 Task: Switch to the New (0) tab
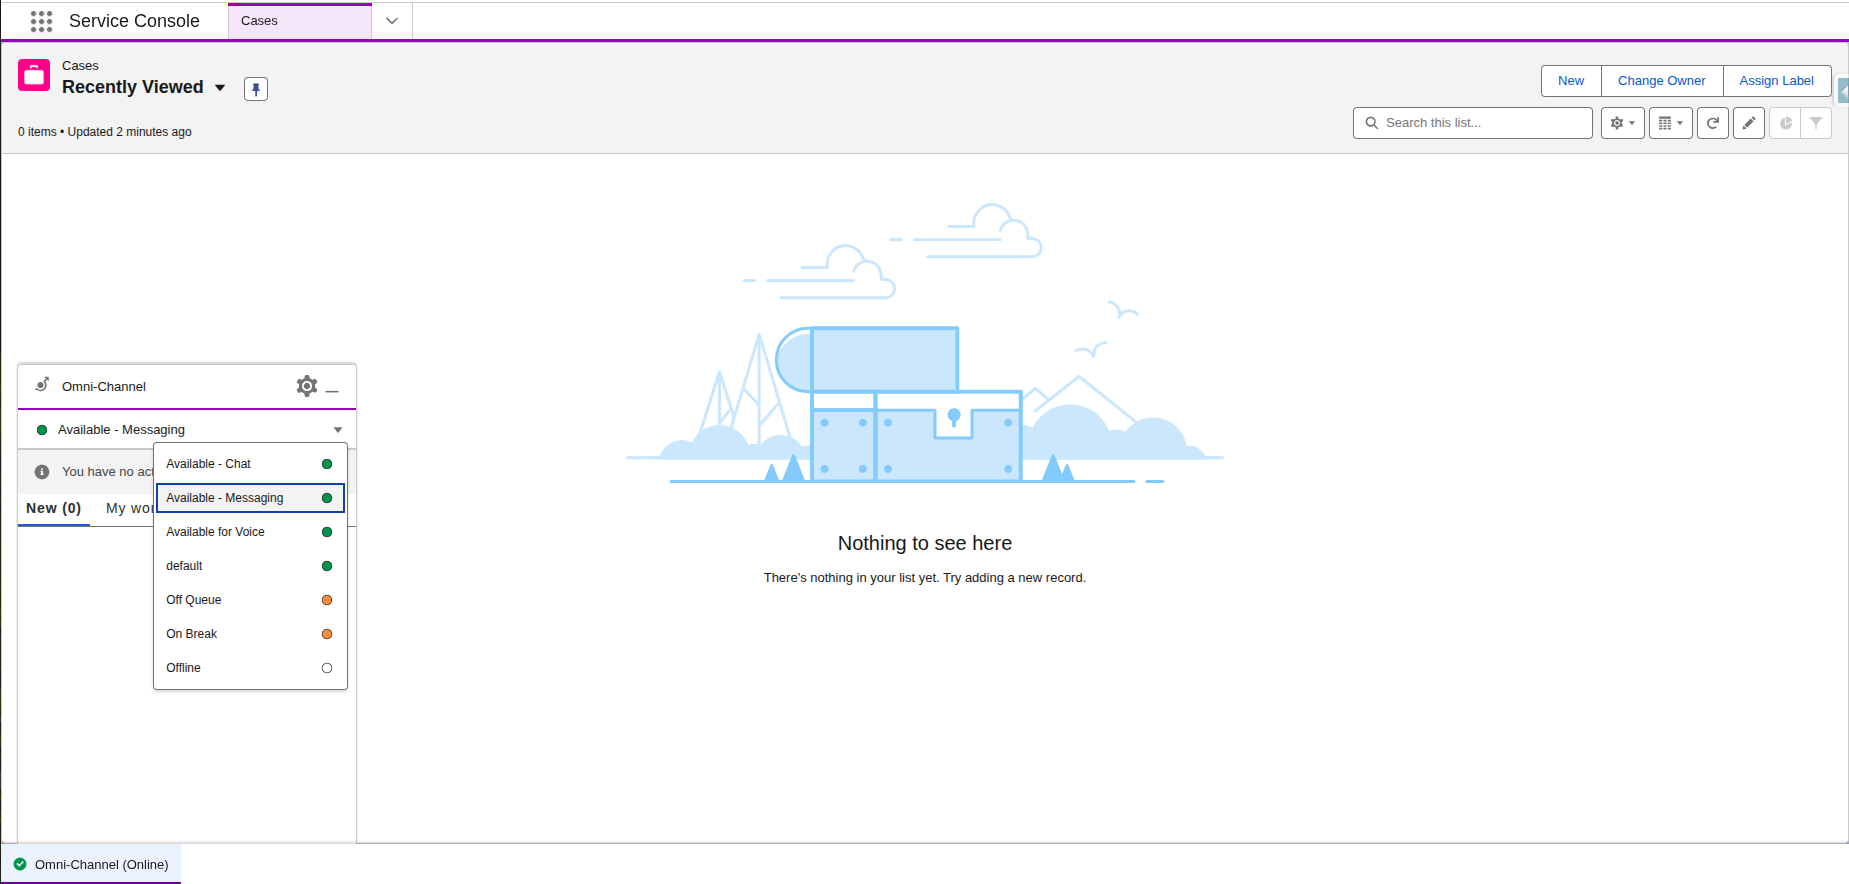tap(54, 508)
